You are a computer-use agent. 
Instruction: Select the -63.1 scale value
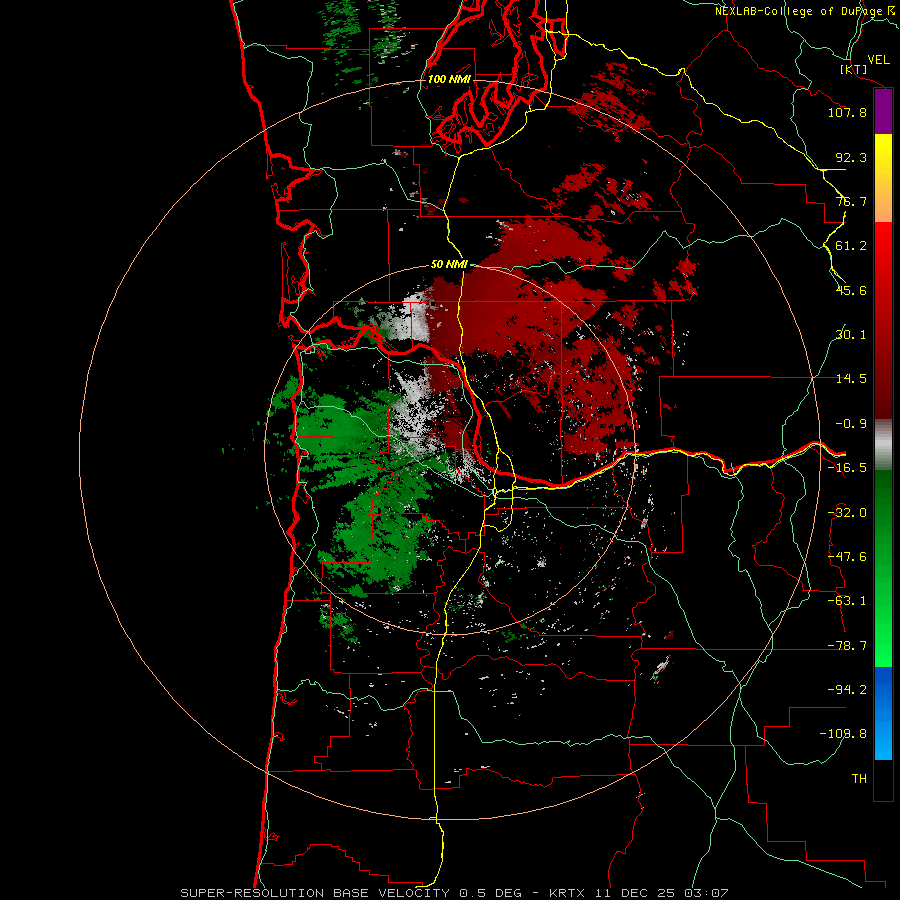point(847,601)
